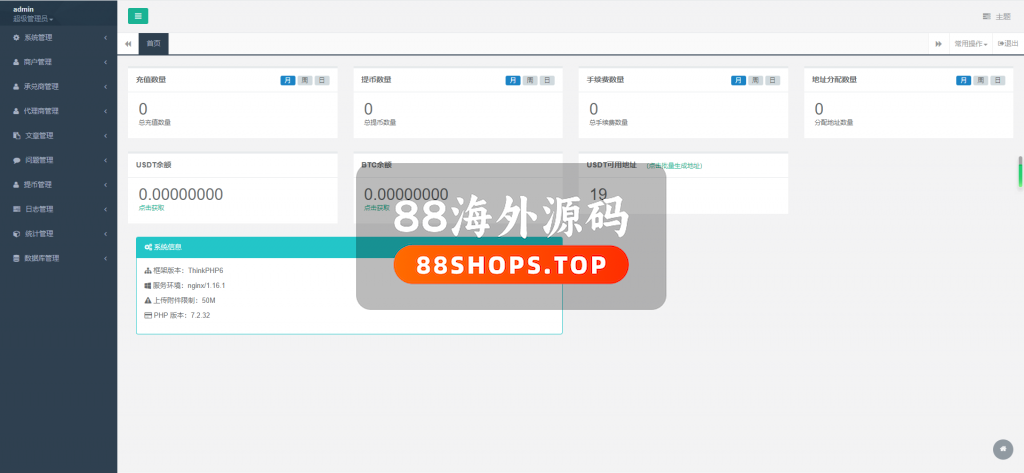Click the 点击批量生成地址 link

coord(674,165)
